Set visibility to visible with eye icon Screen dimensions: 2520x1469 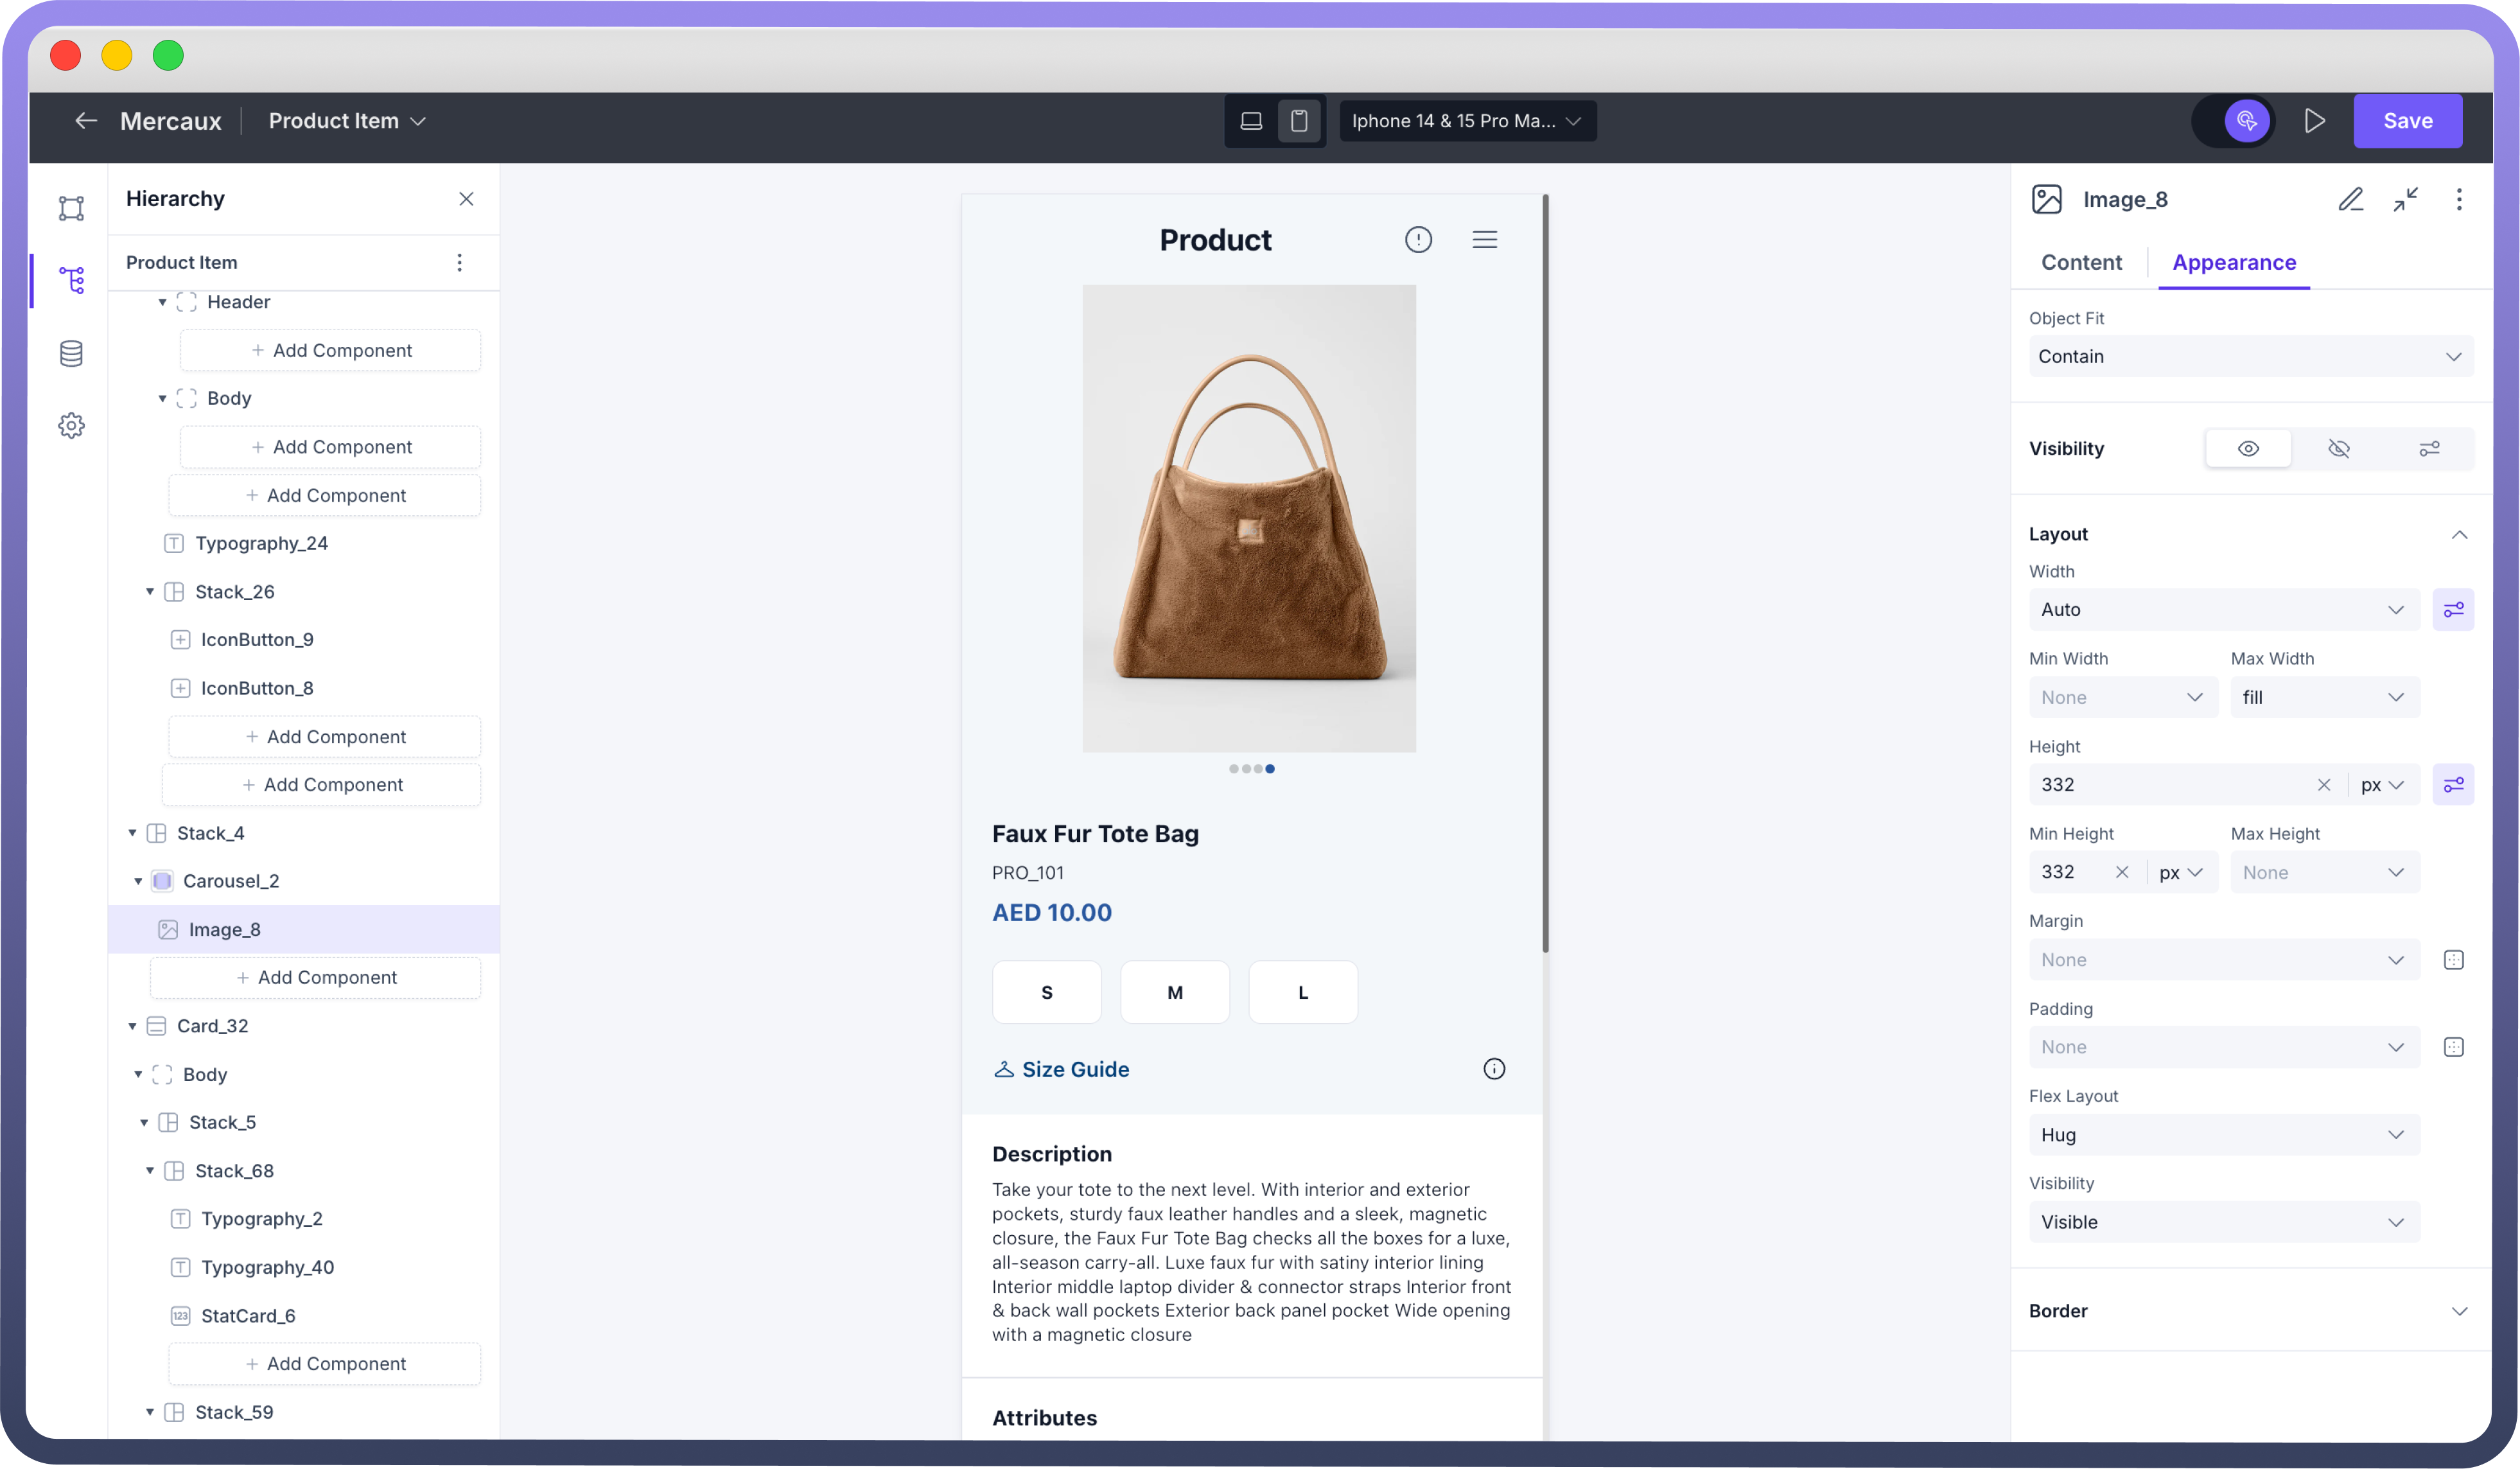pos(2247,449)
